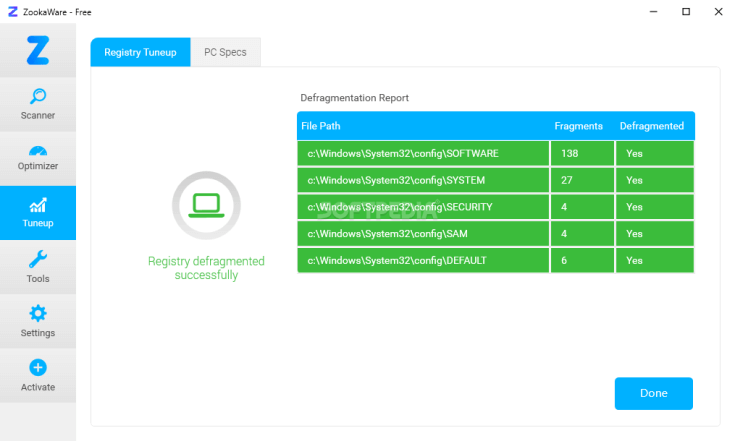The image size is (735, 441).
Task: Select the config\SAM file path row
Action: pyautogui.click(x=423, y=233)
